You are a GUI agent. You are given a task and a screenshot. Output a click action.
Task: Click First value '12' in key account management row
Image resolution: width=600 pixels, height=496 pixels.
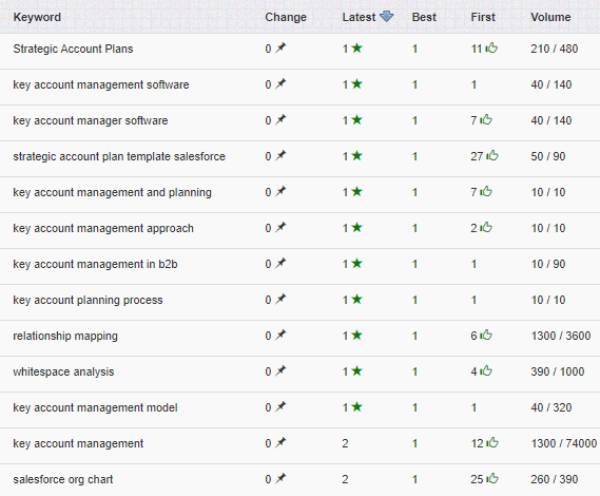tap(477, 444)
